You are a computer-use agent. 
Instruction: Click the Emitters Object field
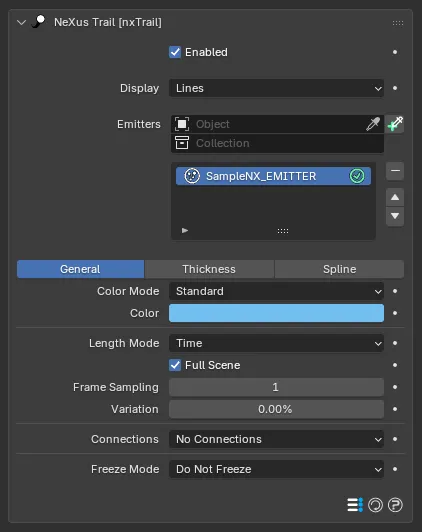(x=277, y=124)
